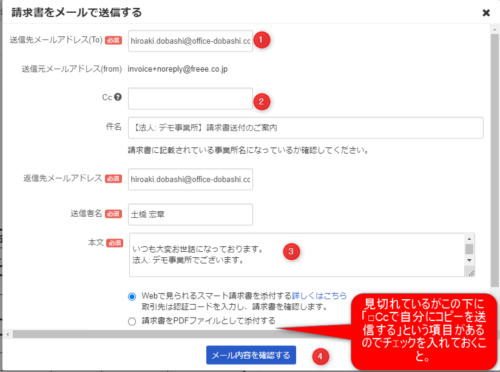Screen dimensions: 500x372
Task: Click inside the message body textarea
Action: (x=297, y=255)
